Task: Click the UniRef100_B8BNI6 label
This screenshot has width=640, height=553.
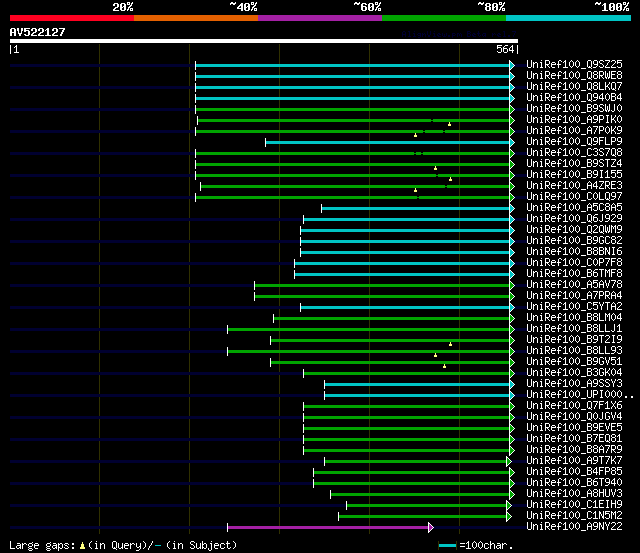Action: 574,252
